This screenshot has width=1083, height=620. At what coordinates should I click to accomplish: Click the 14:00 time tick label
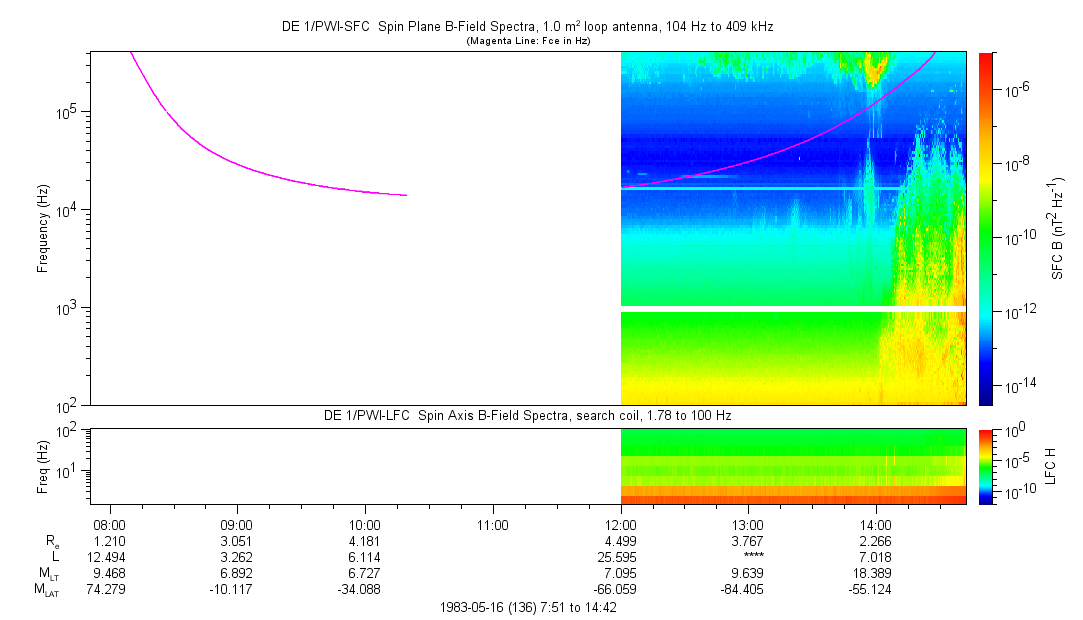[876, 524]
